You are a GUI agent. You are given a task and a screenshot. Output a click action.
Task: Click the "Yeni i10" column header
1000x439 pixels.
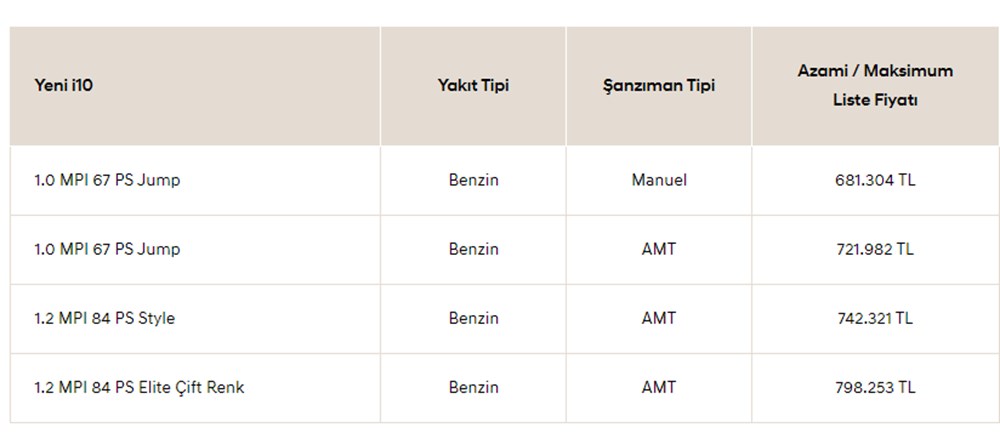[x=64, y=86]
